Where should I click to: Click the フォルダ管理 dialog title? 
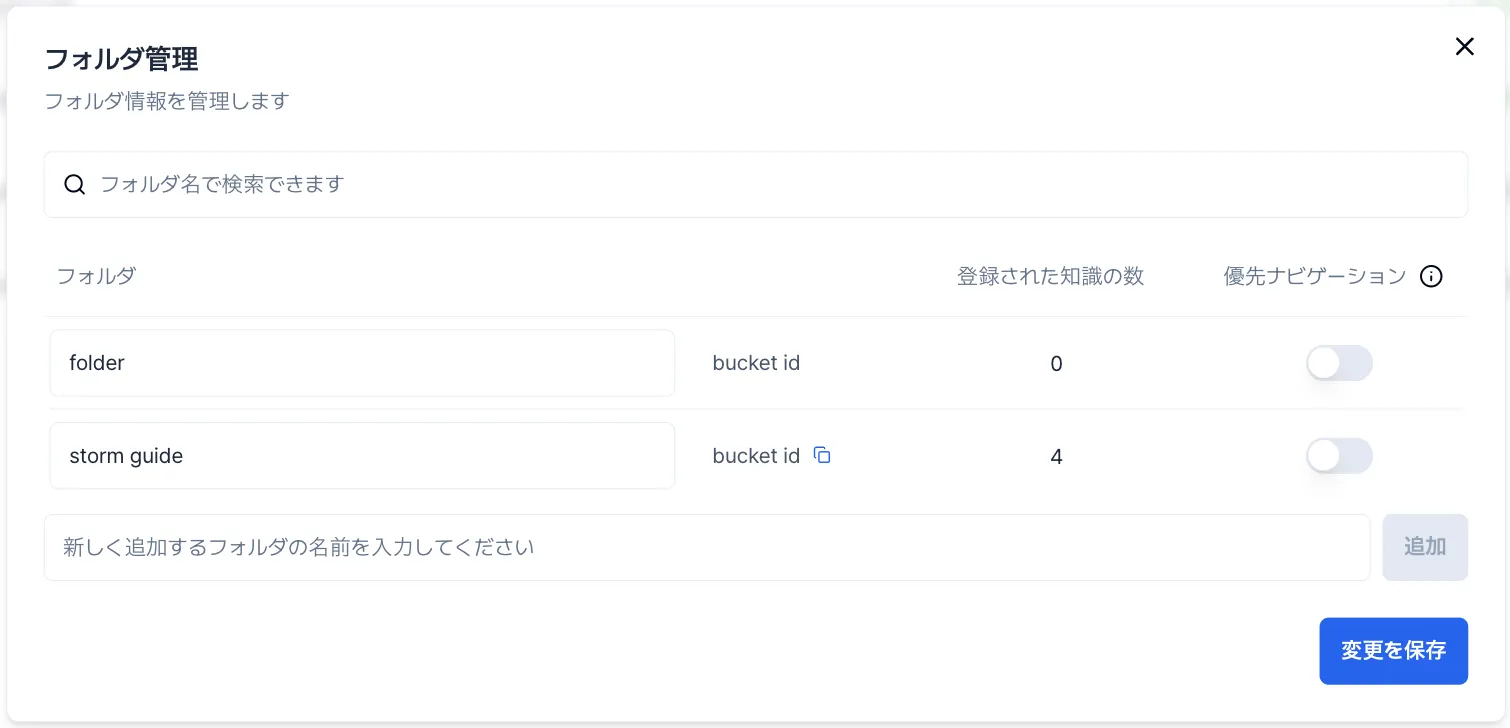(x=121, y=59)
